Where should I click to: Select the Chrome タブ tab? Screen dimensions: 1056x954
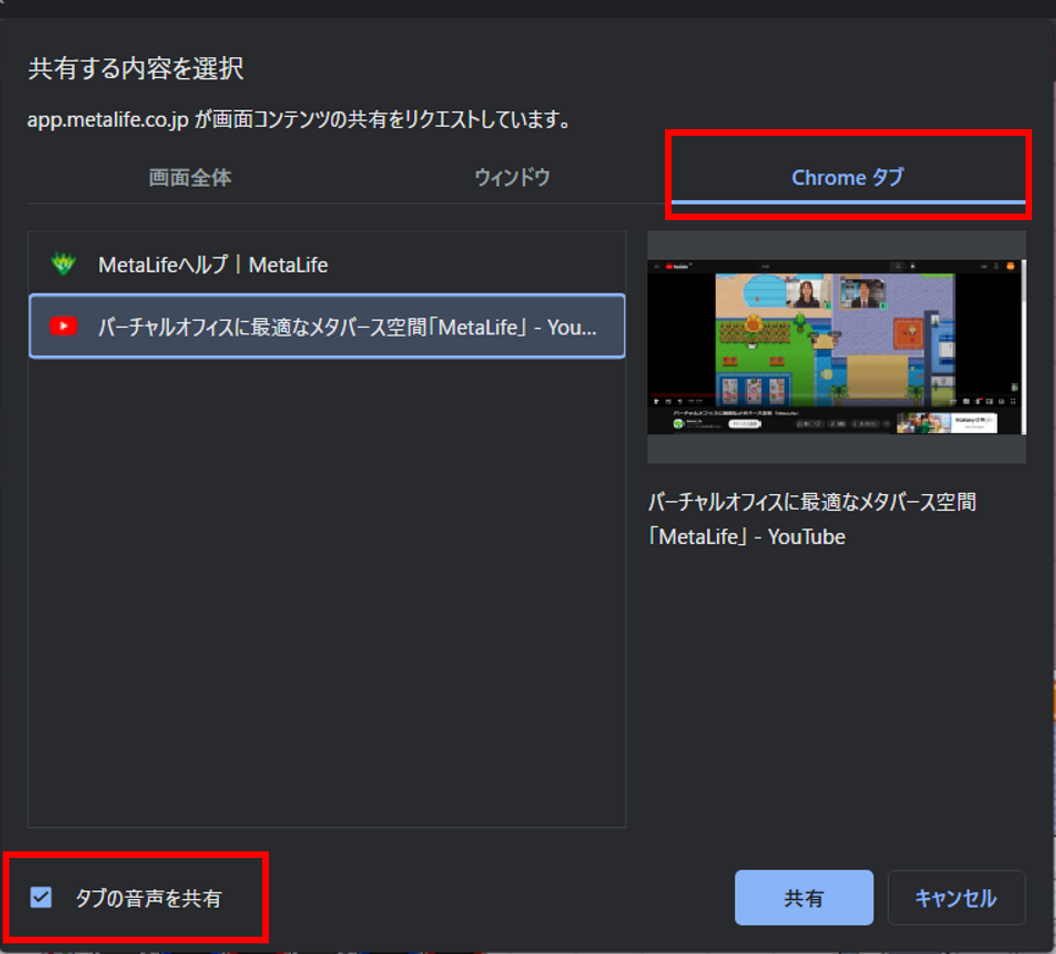(847, 178)
